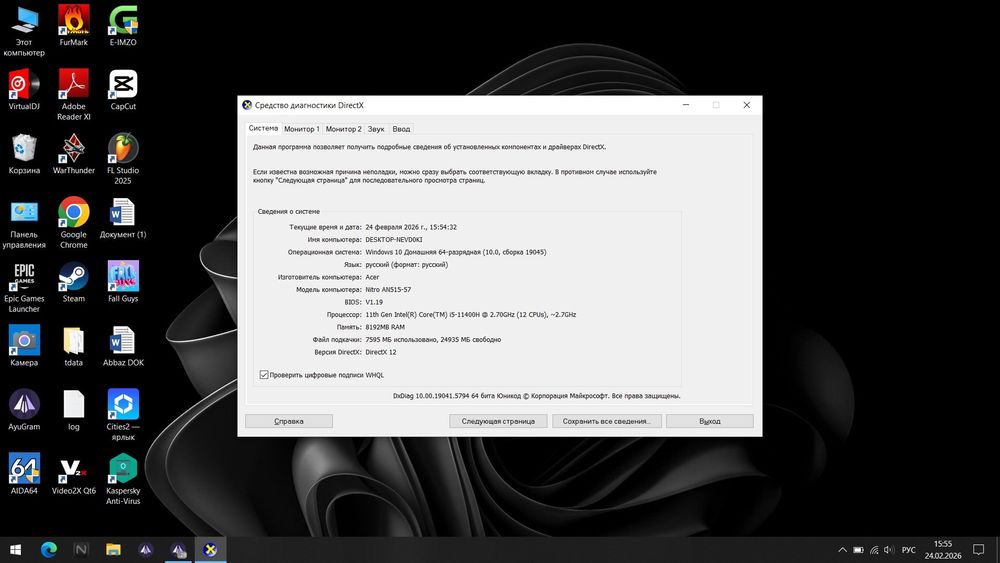The width and height of the screenshot is (1000, 563).
Task: Open the volume speaker tray icon
Action: click(x=889, y=550)
